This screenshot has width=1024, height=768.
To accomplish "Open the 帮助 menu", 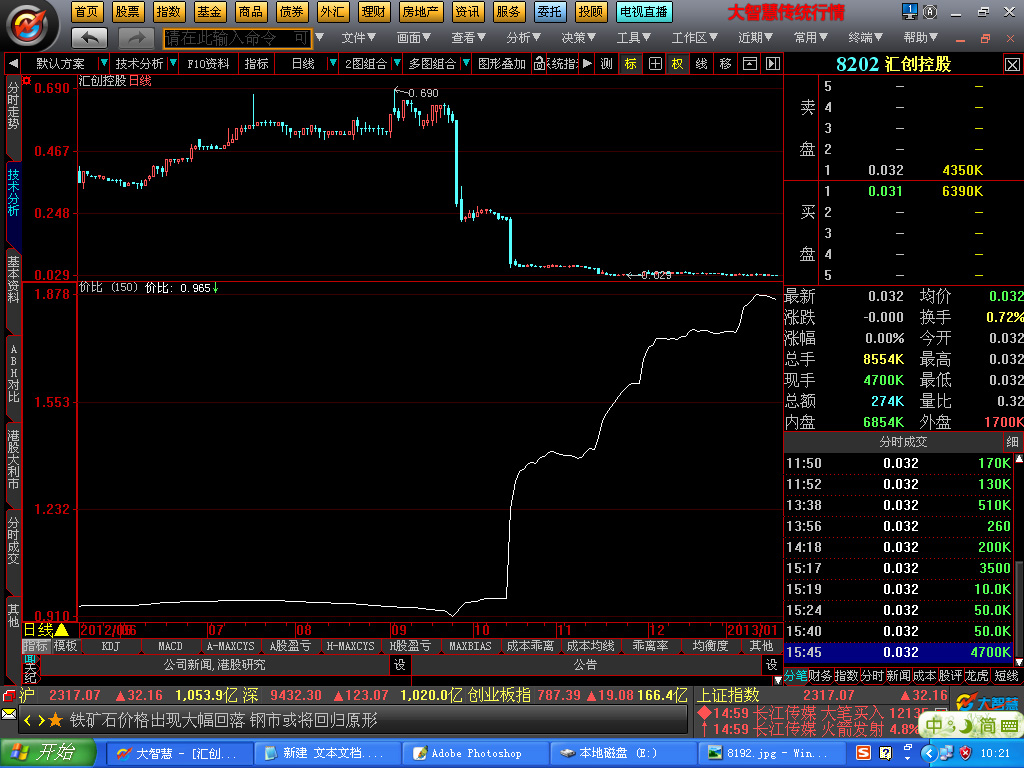I will tap(921, 38).
